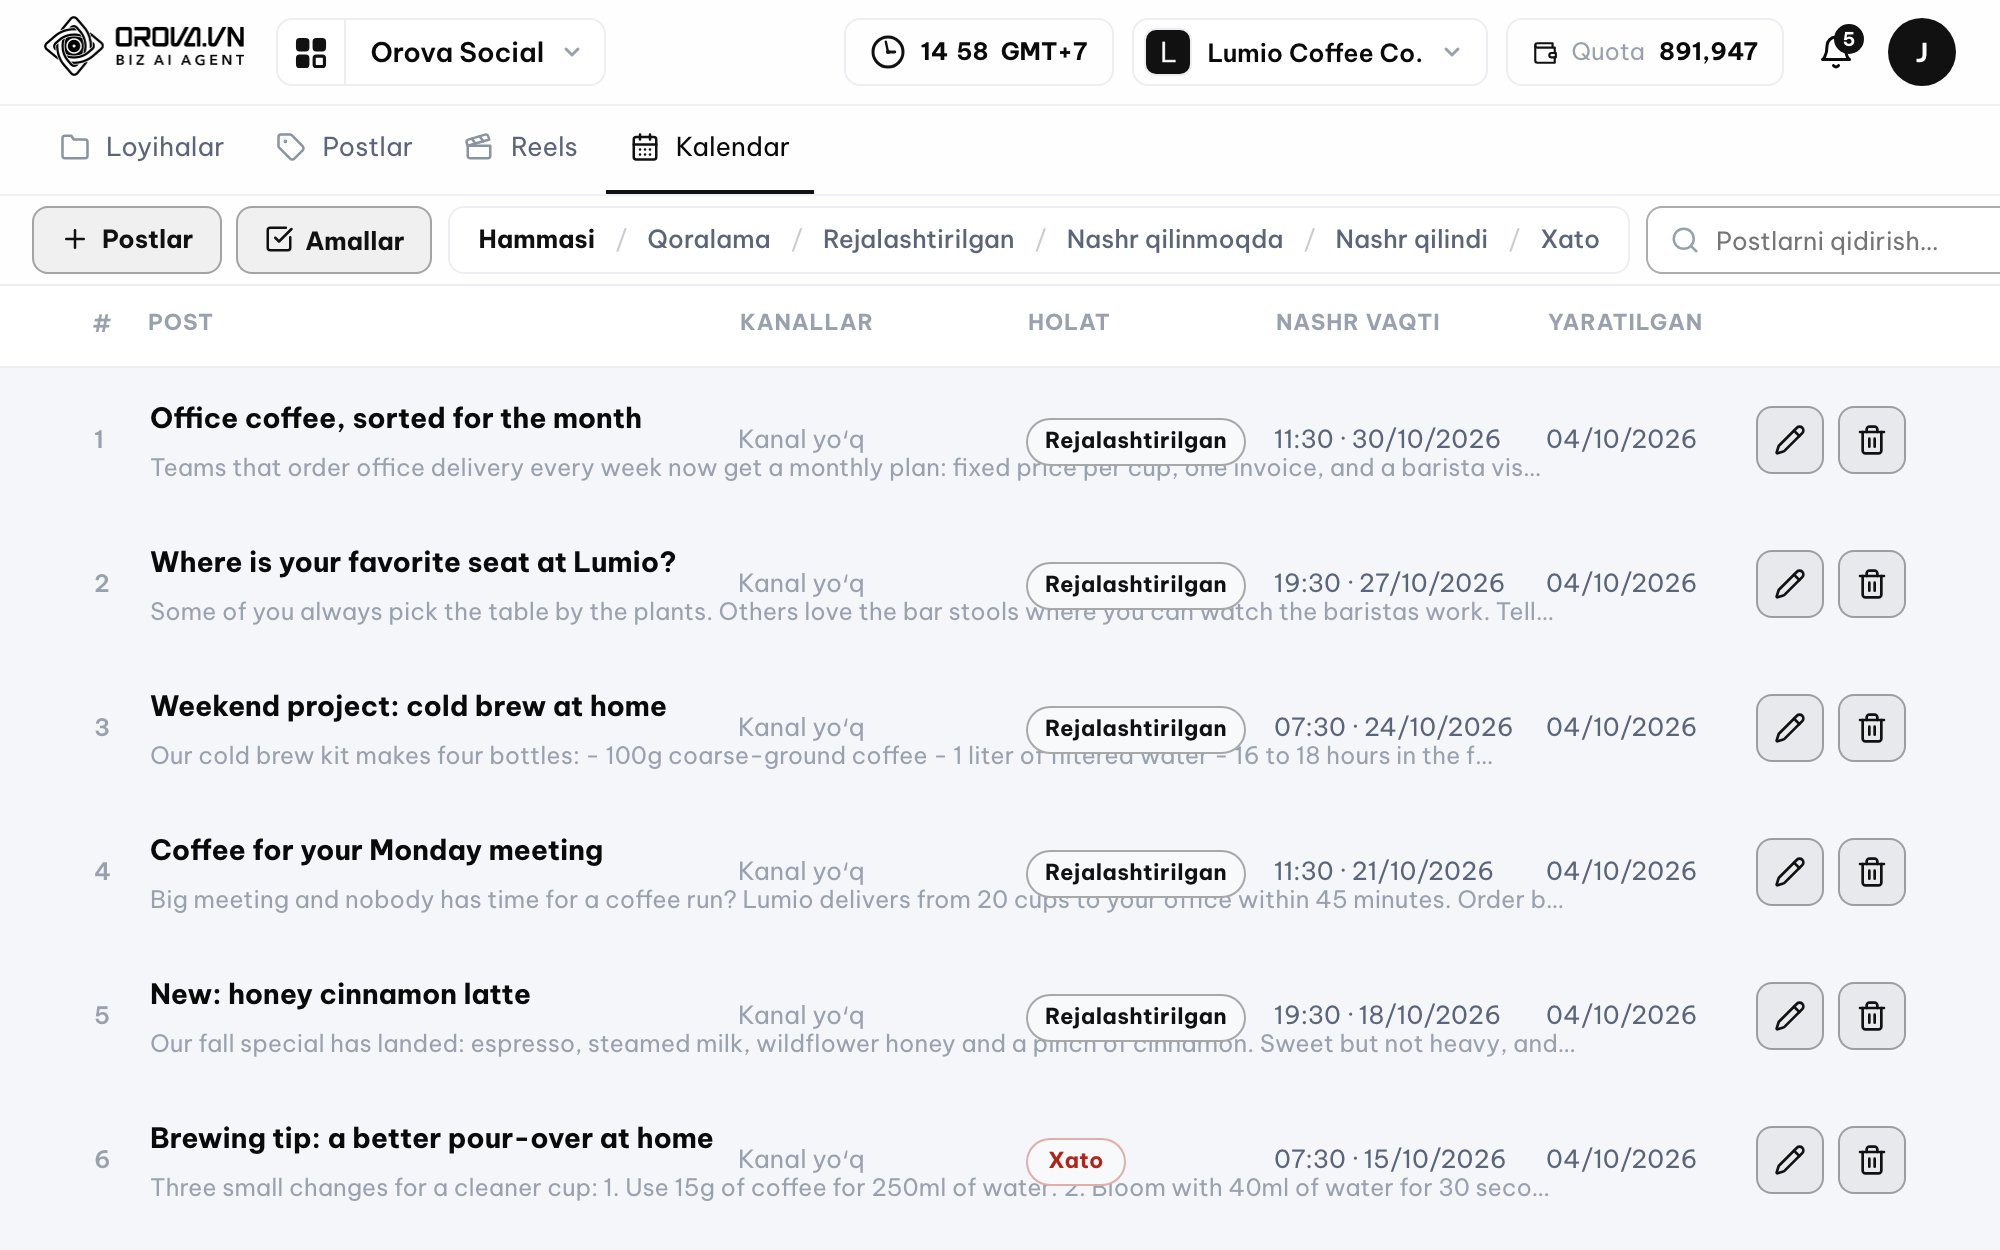The width and height of the screenshot is (2000, 1250).
Task: Click the YARATILGAN column header
Action: 1625,322
